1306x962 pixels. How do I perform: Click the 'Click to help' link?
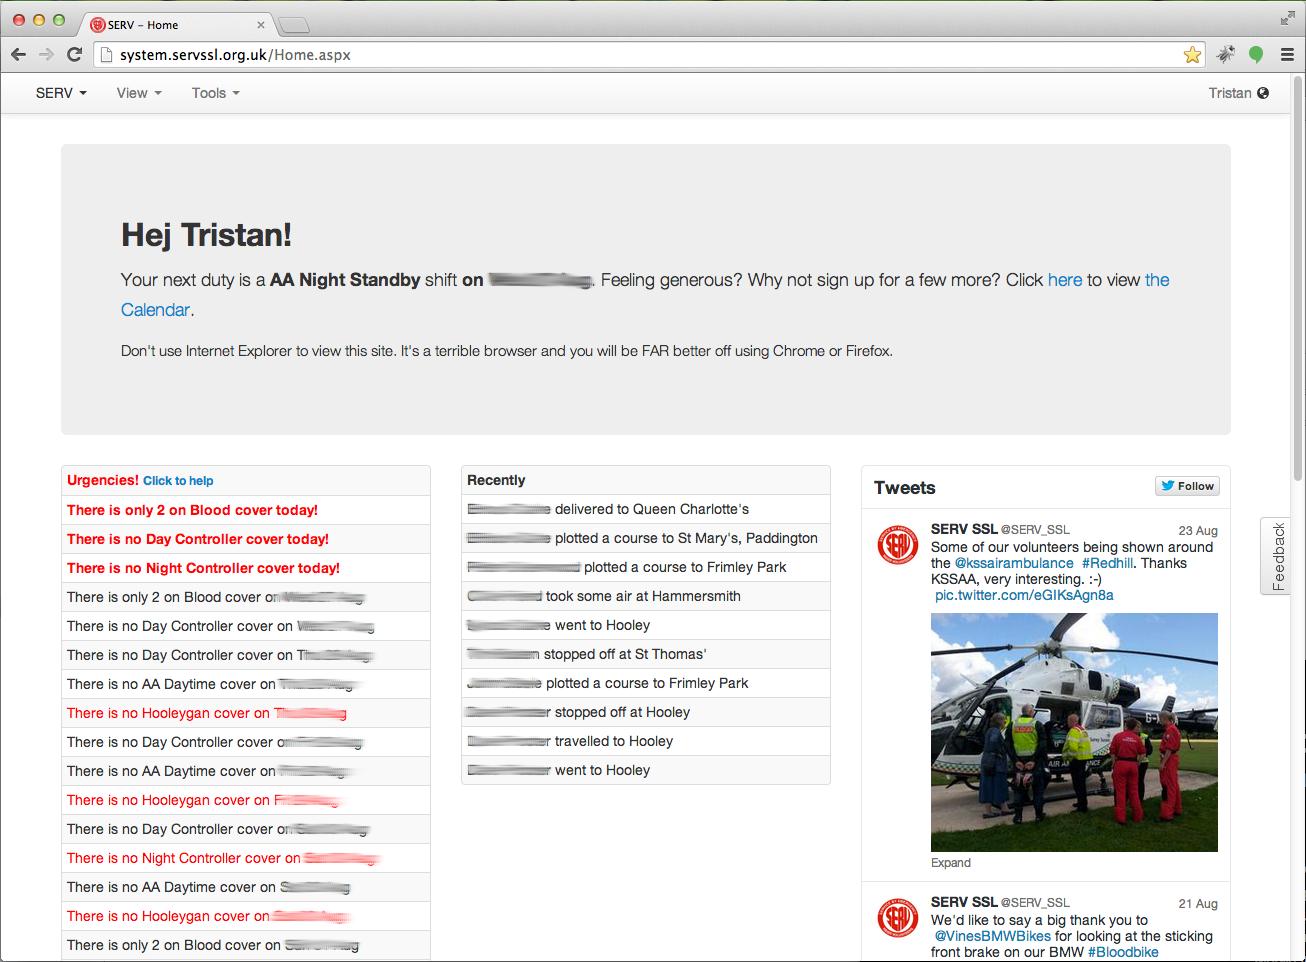(x=178, y=481)
